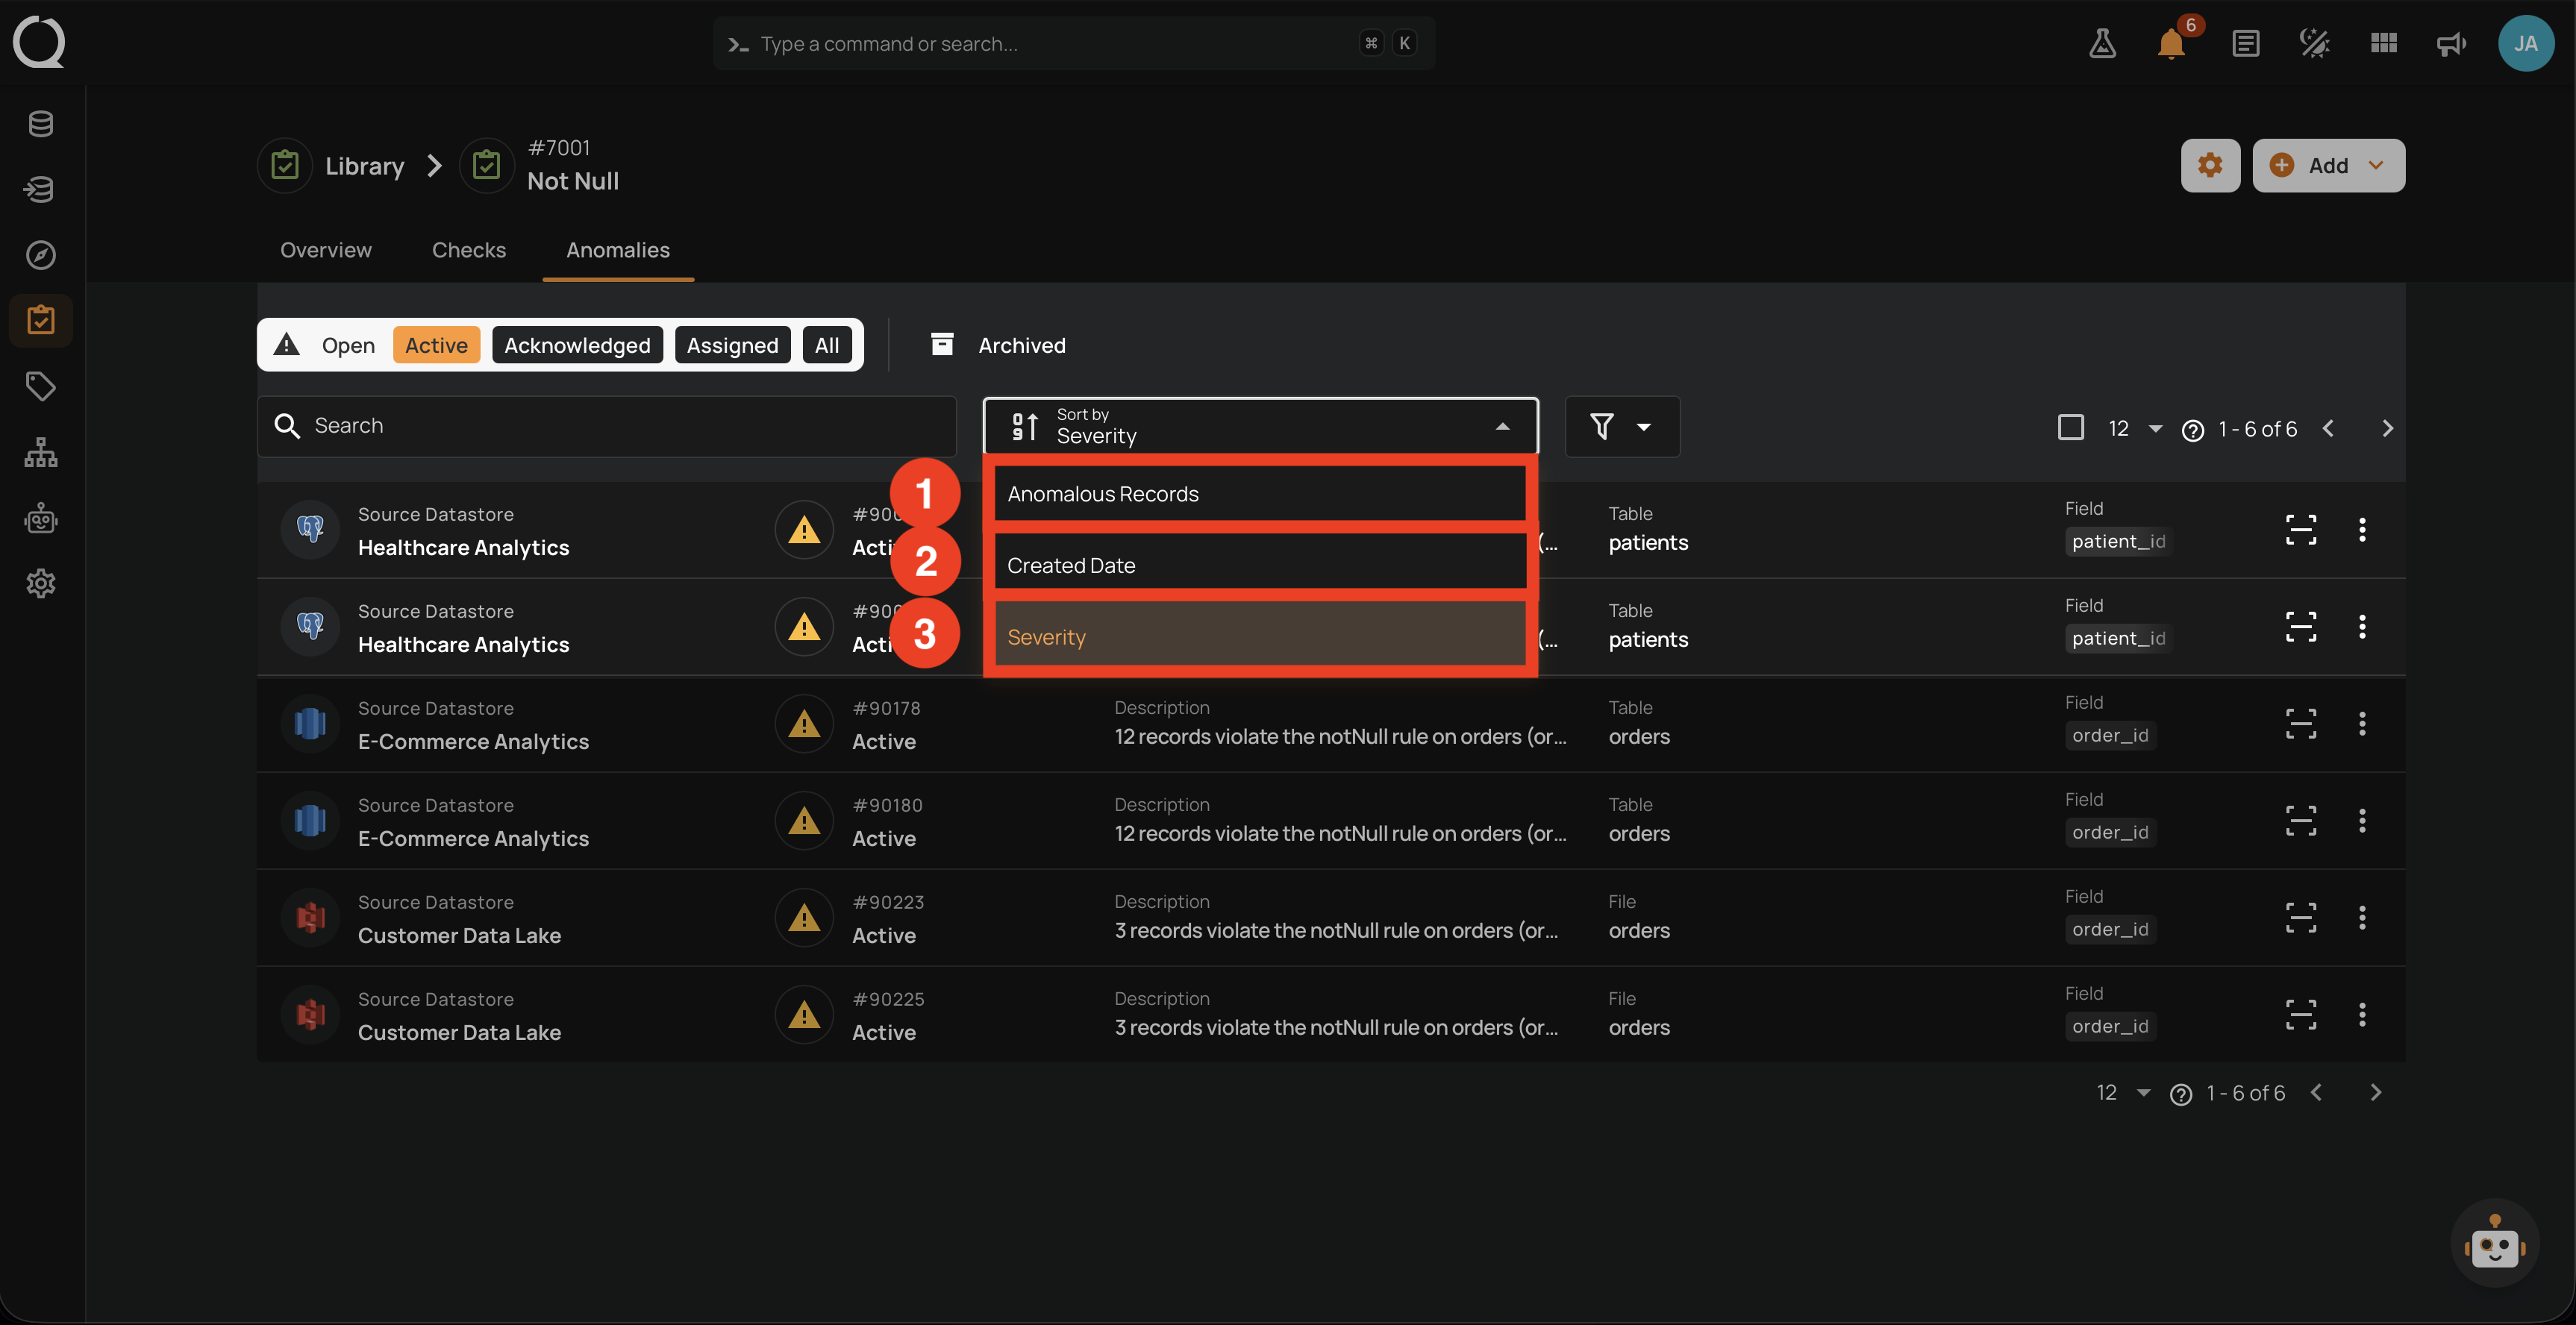Go to Library breadcrumb
Image resolution: width=2576 pixels, height=1325 pixels.
[x=332, y=165]
